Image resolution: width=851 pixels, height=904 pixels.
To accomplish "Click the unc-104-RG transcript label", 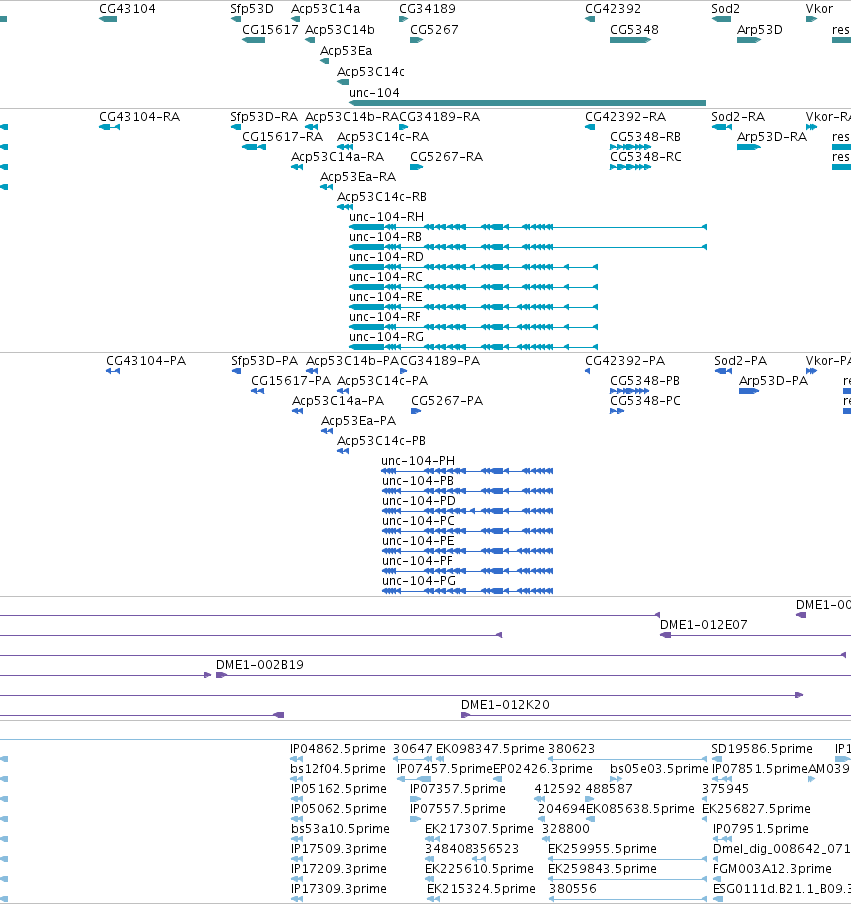I will (x=386, y=337).
